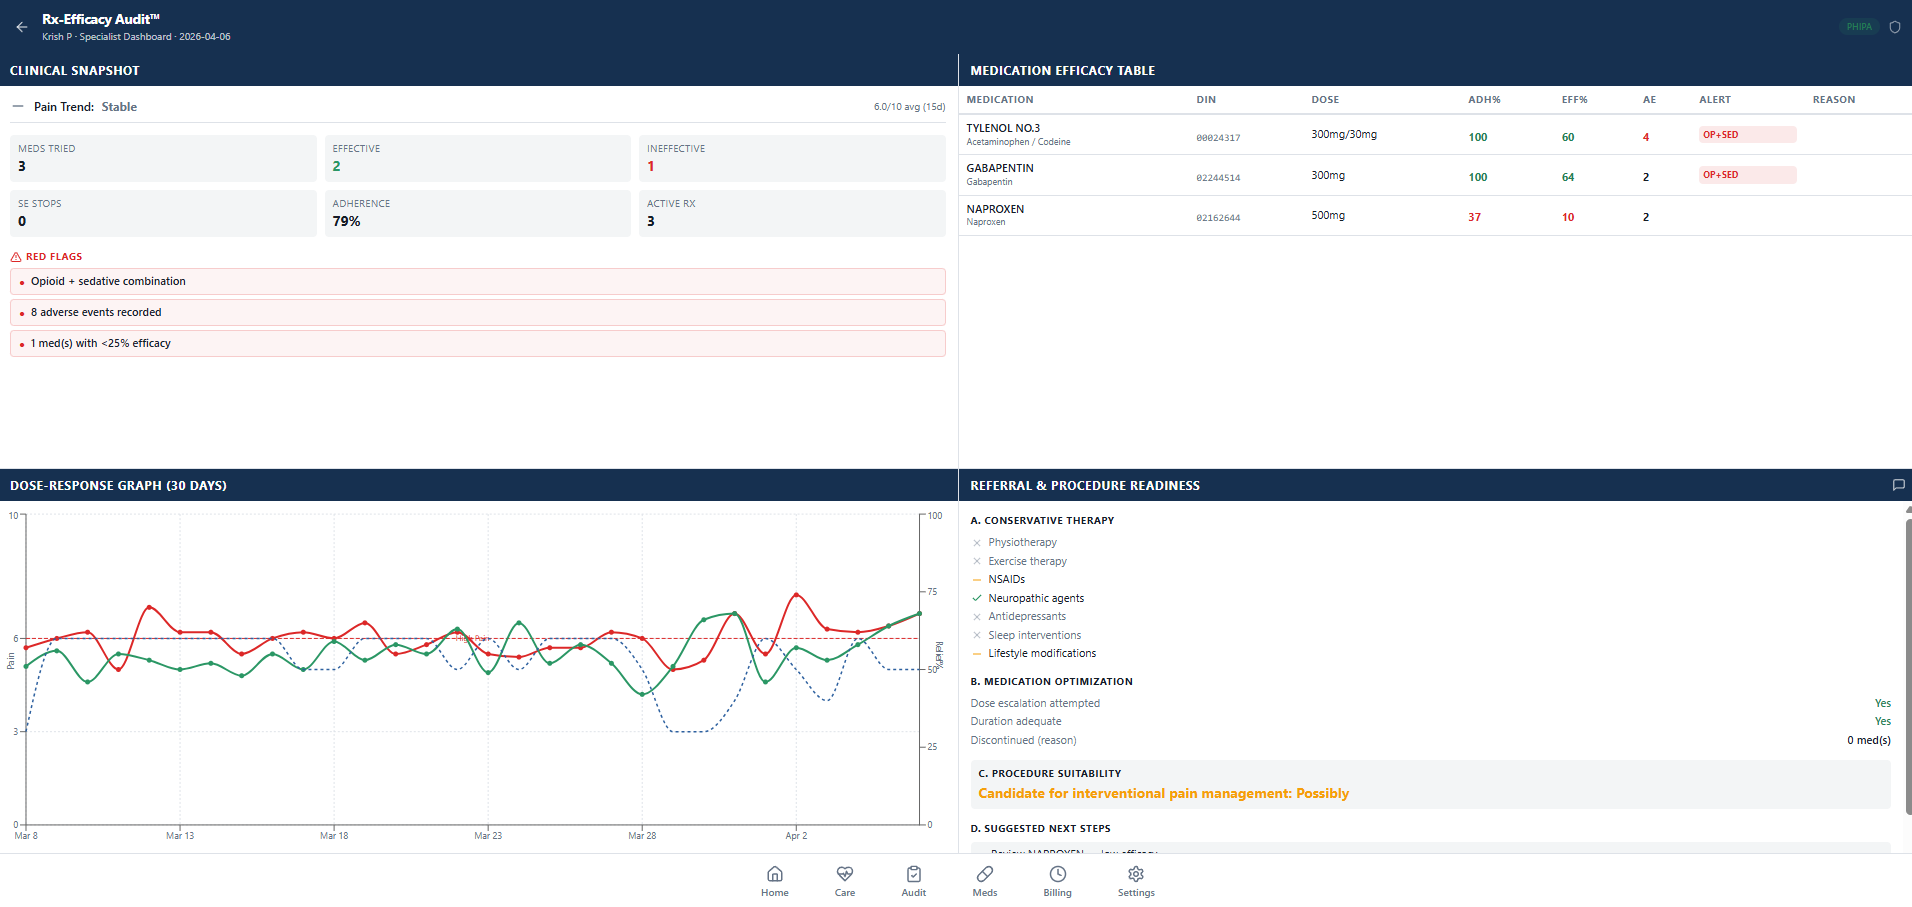The height and width of the screenshot is (907, 1912).
Task: Sort by the EFF% column header
Action: pyautogui.click(x=1574, y=100)
